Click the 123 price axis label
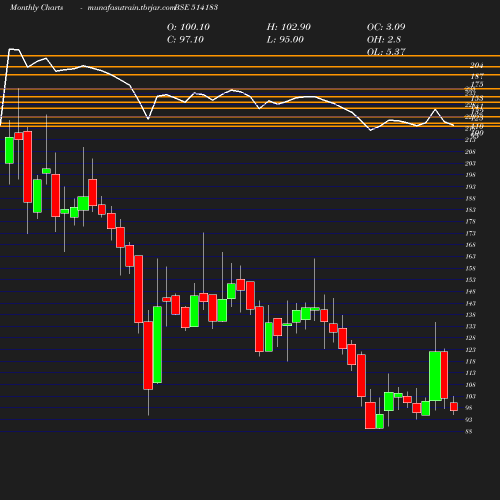500x500 pixels. point(470,350)
